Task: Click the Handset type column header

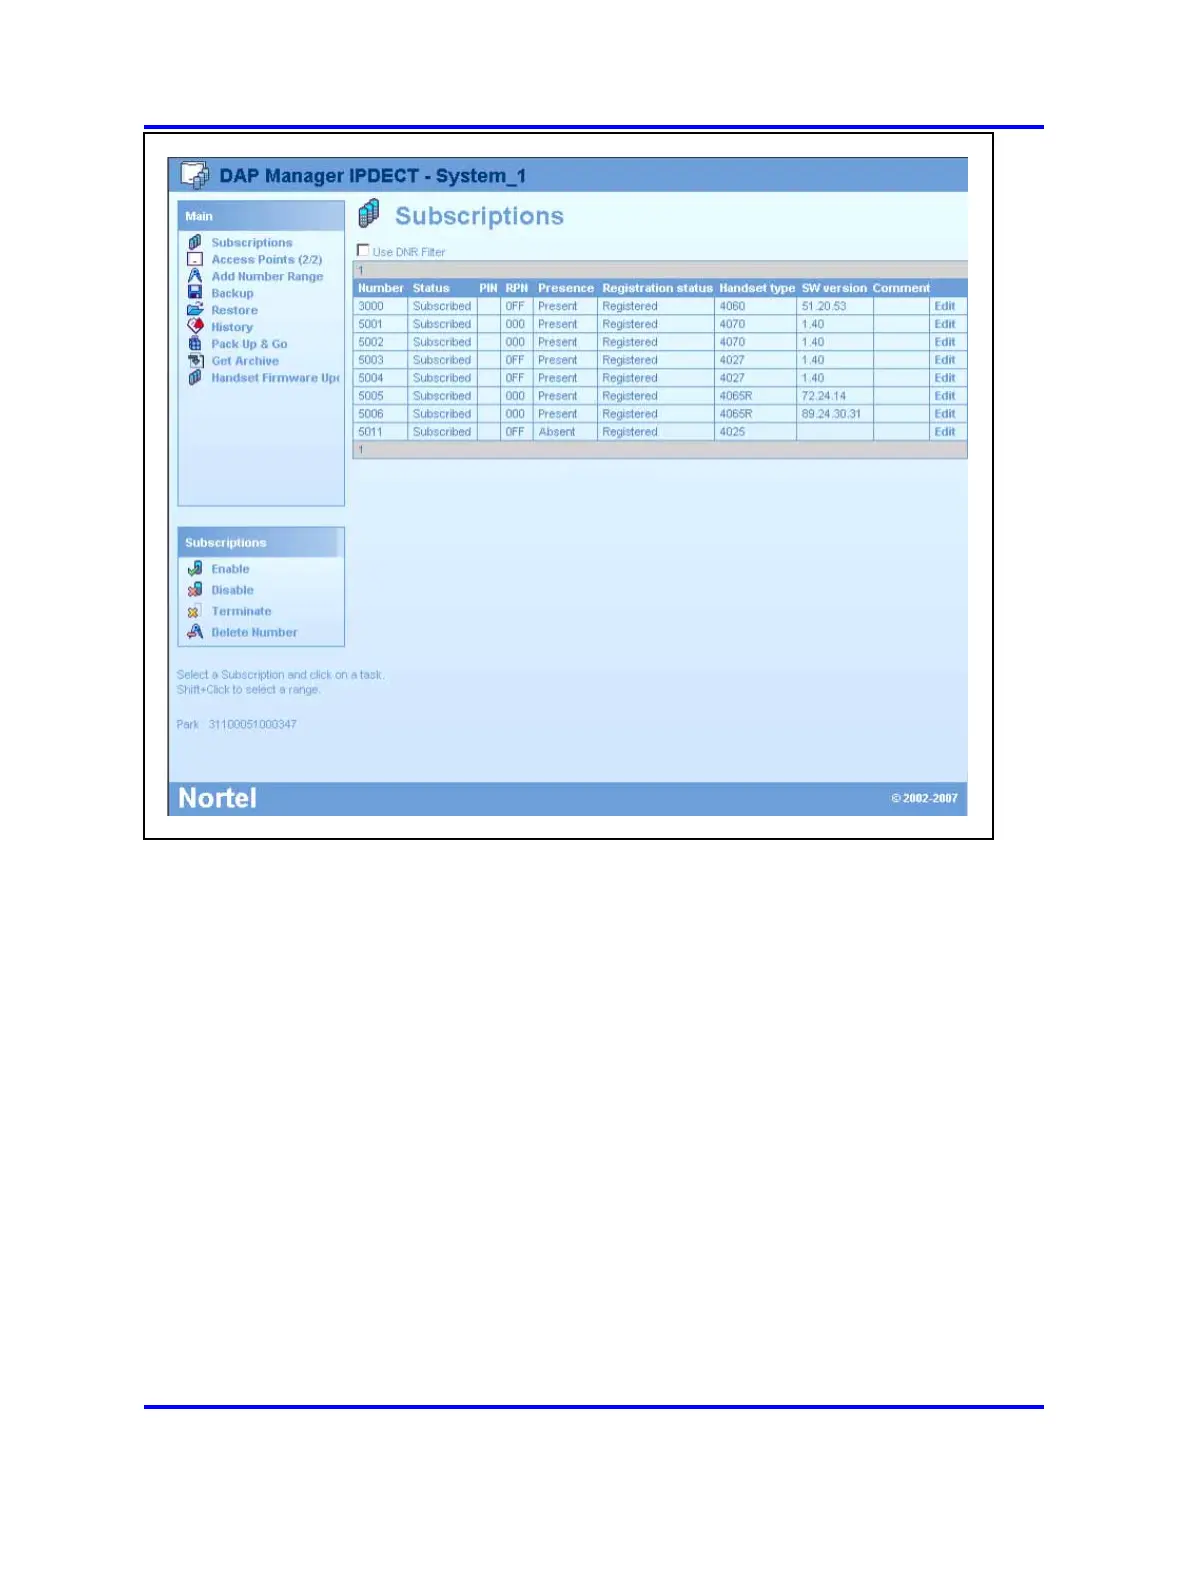Action: (x=757, y=288)
